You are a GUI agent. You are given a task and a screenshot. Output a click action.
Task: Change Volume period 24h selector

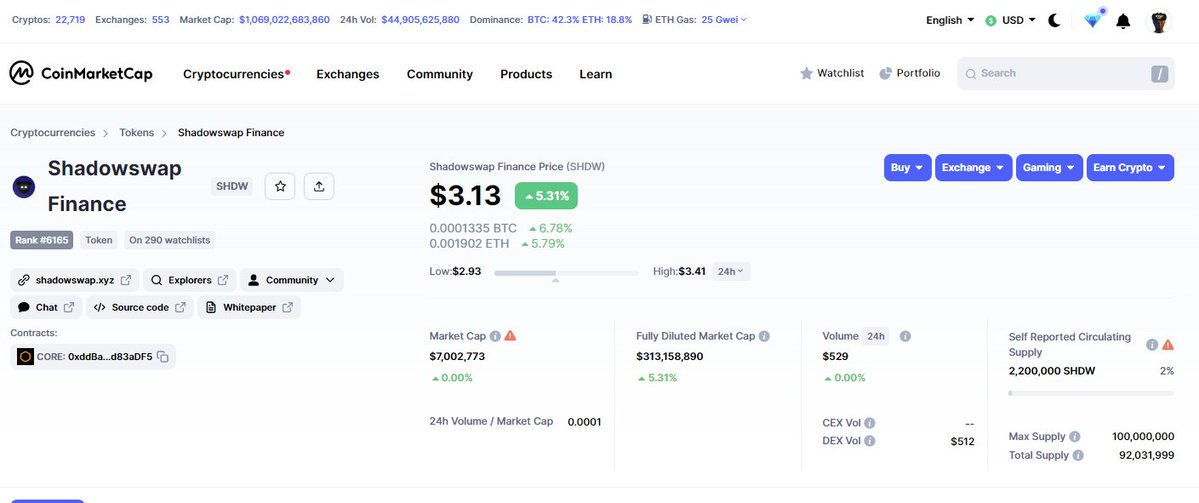click(876, 336)
